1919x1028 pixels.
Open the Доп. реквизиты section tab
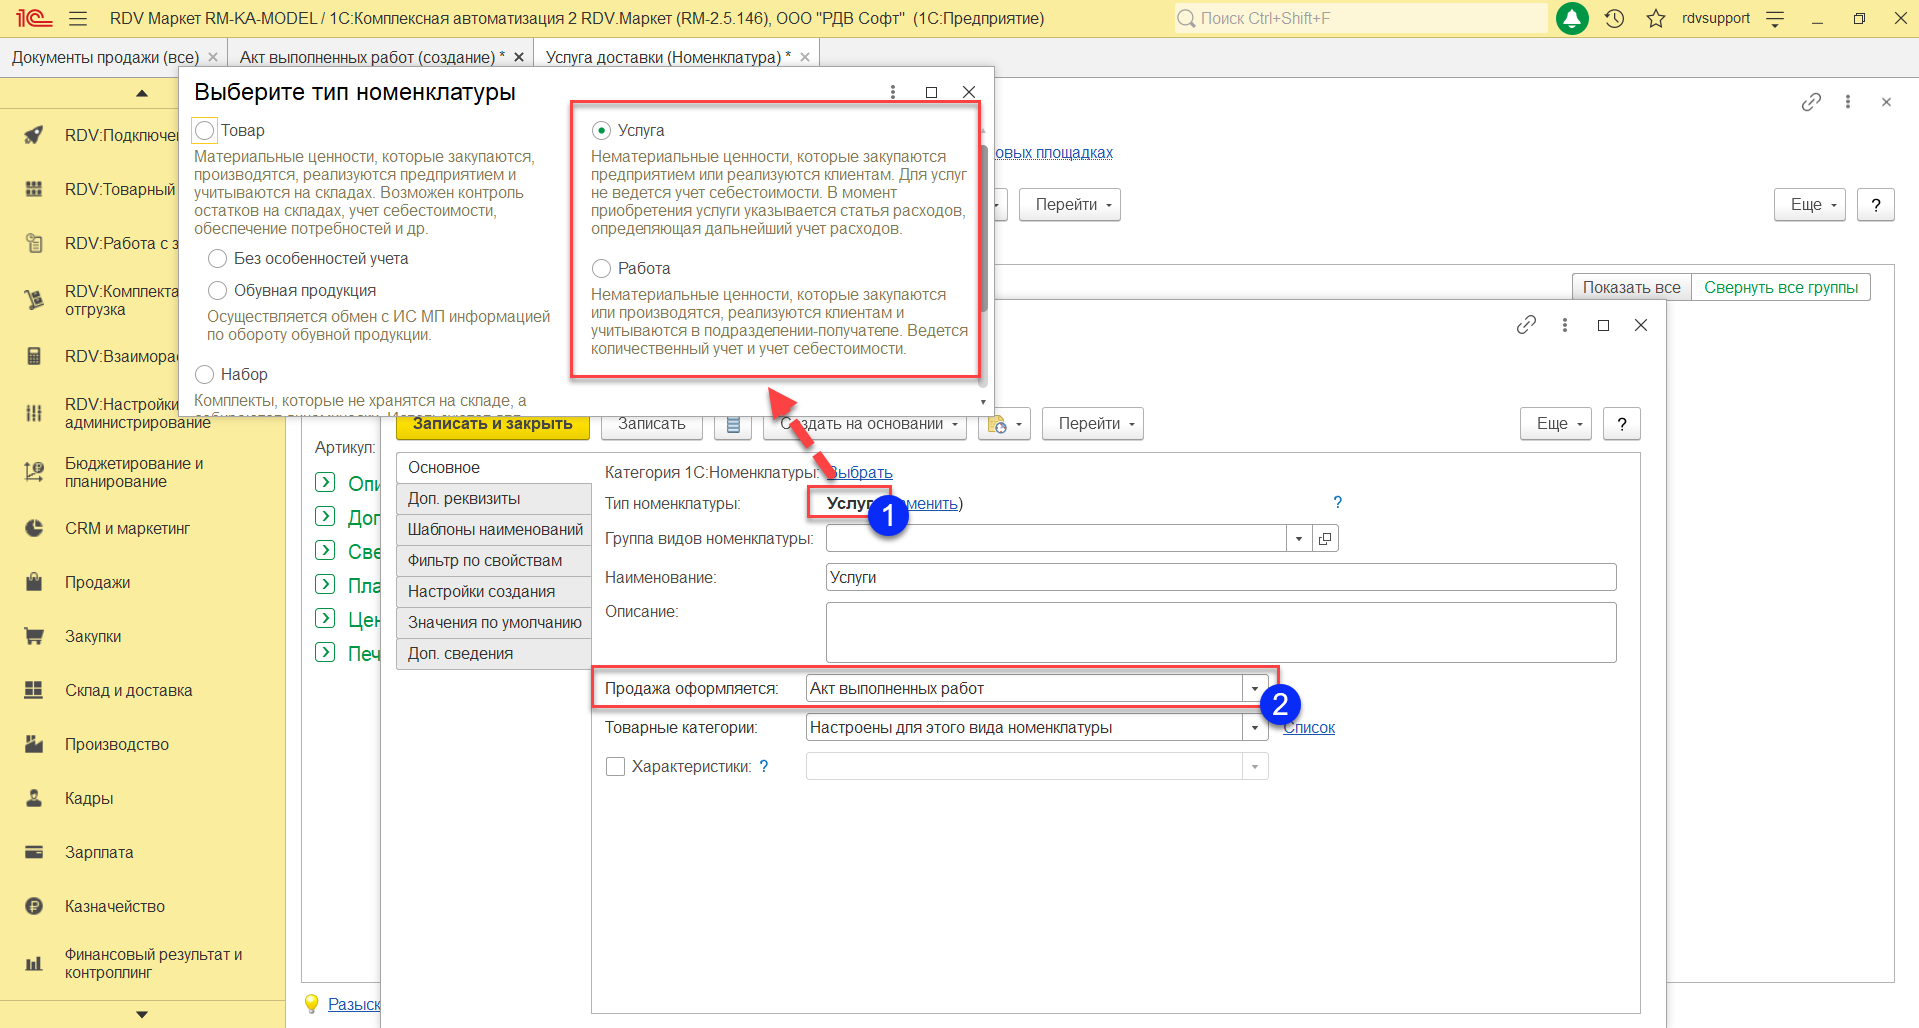click(464, 498)
